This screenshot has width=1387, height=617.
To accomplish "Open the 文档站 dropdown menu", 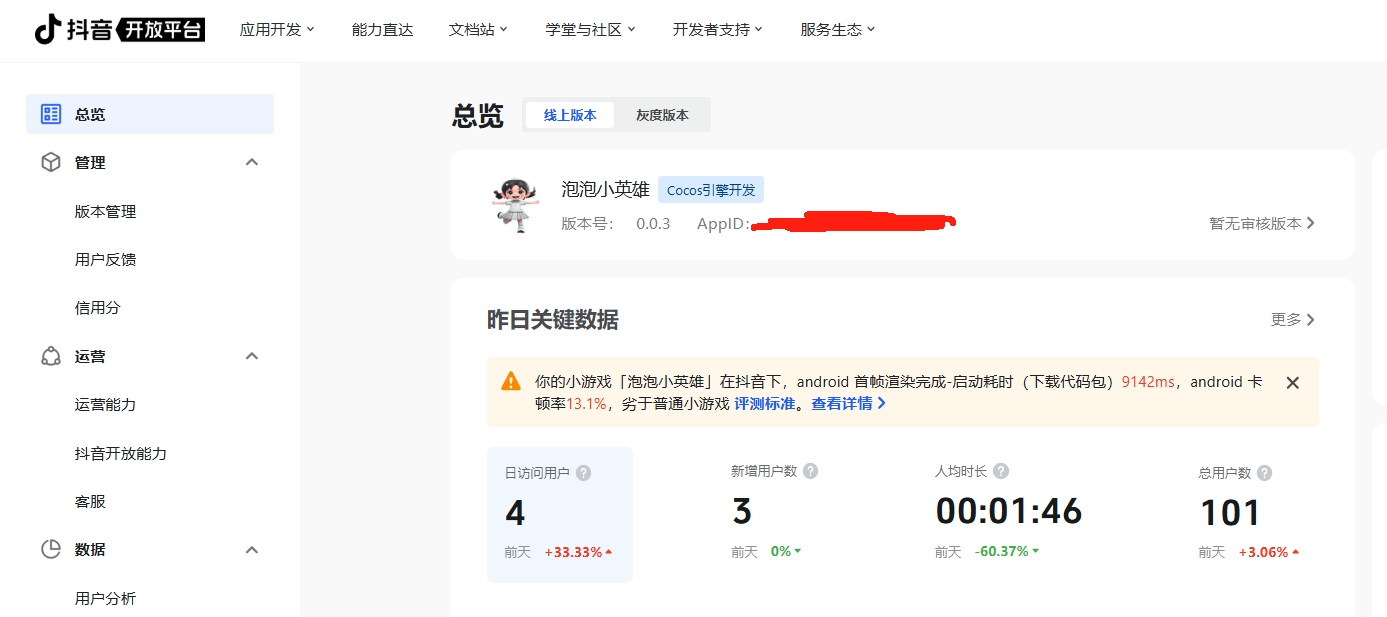I will 478,30.
